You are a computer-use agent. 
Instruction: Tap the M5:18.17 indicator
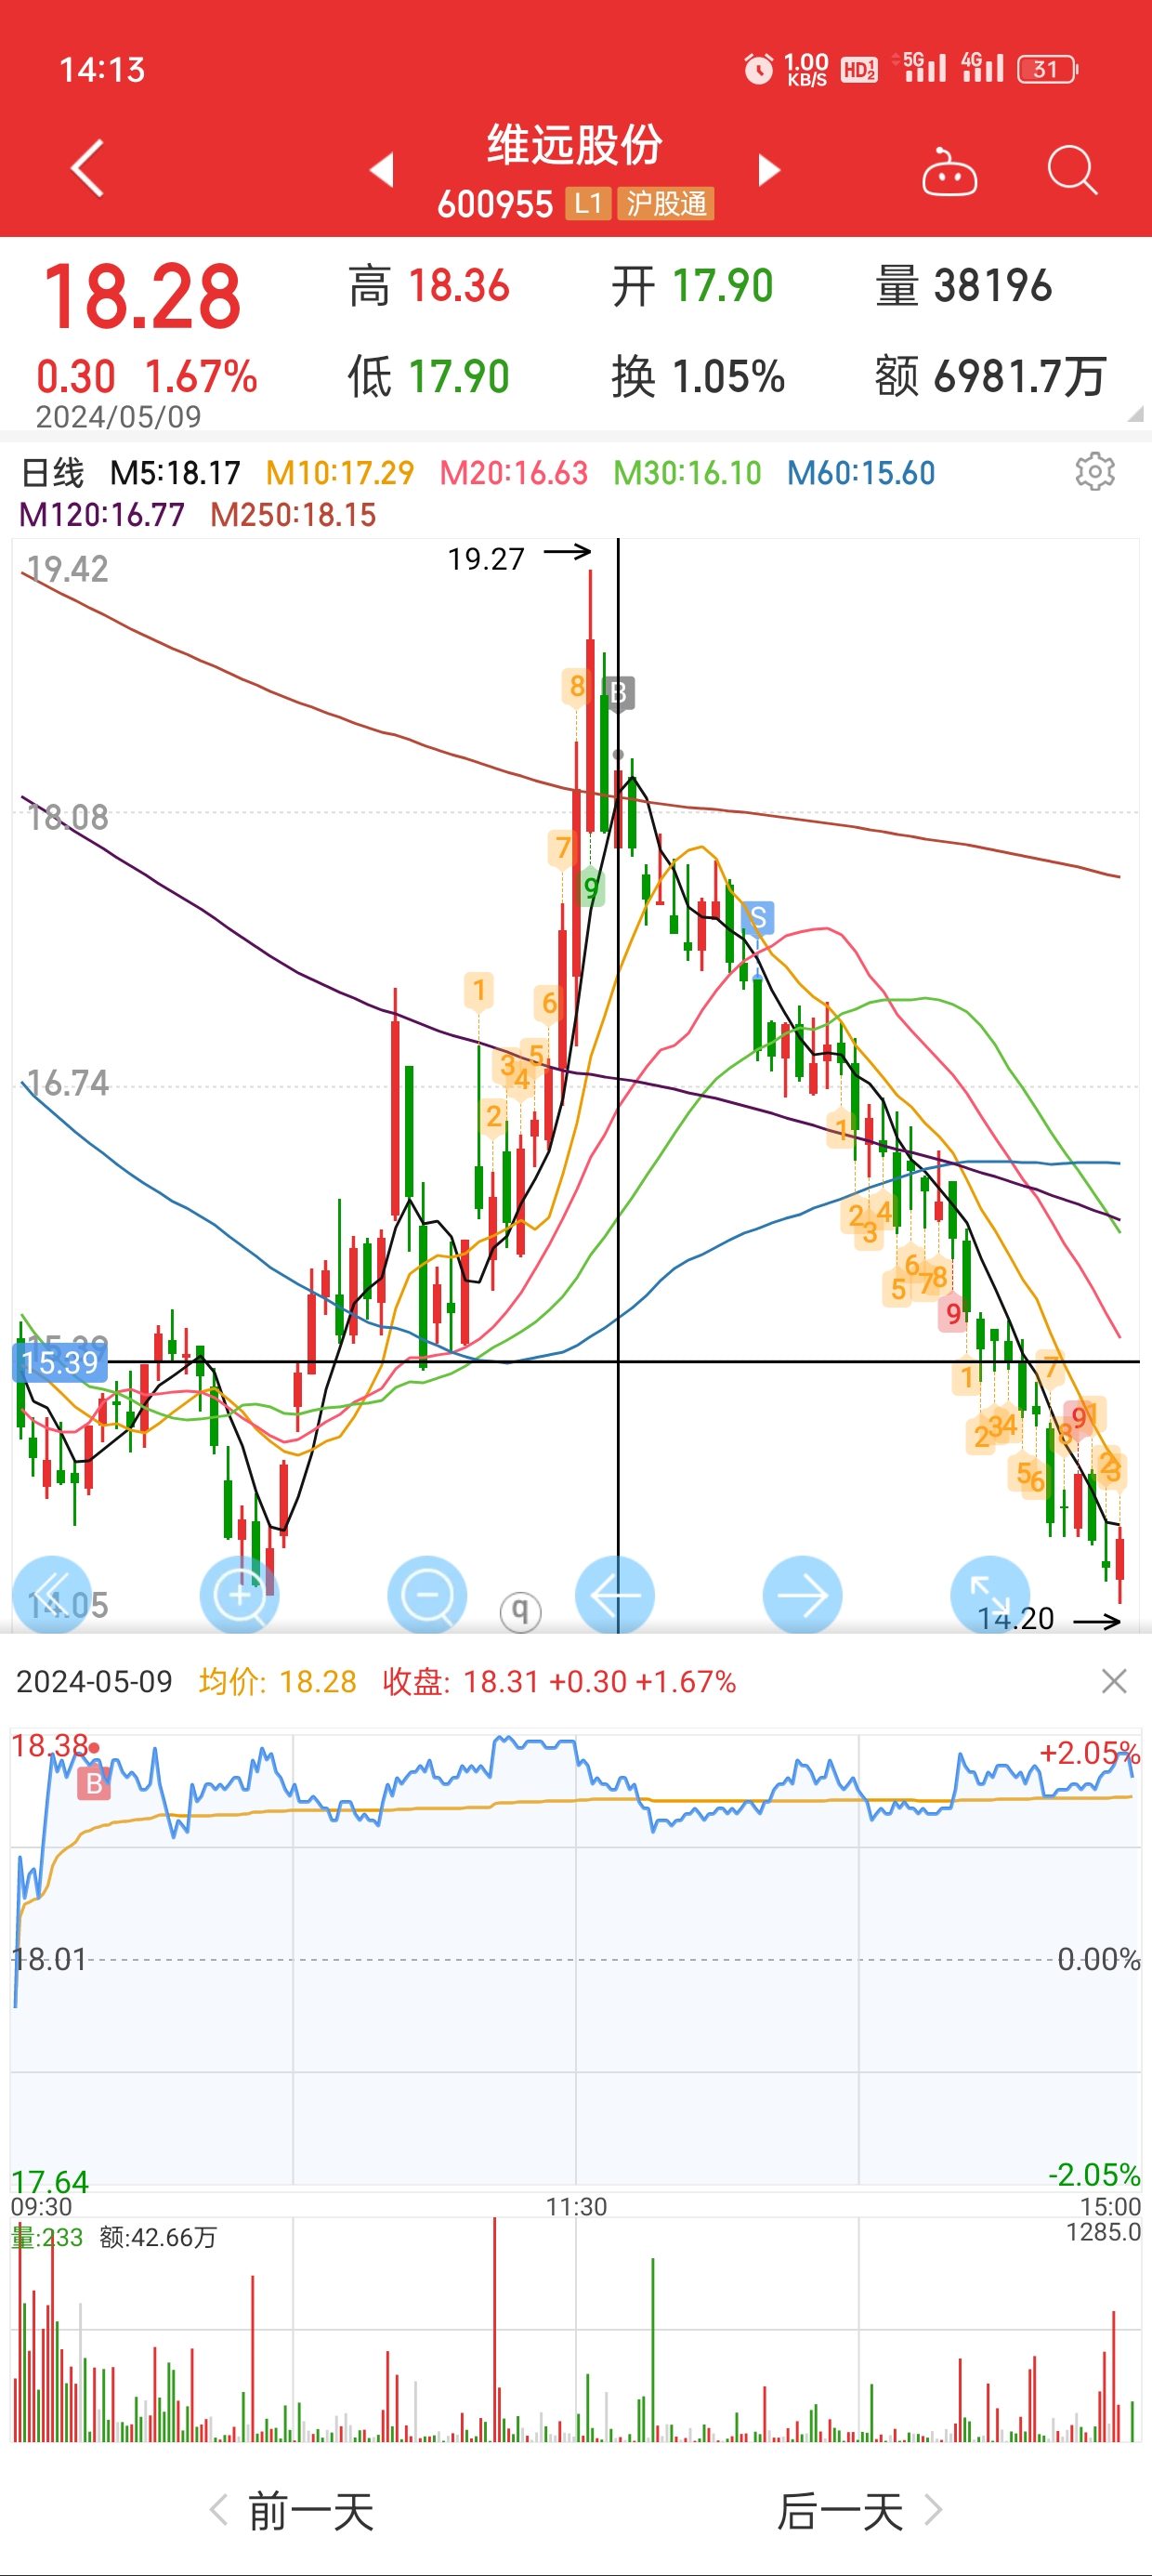click(175, 473)
